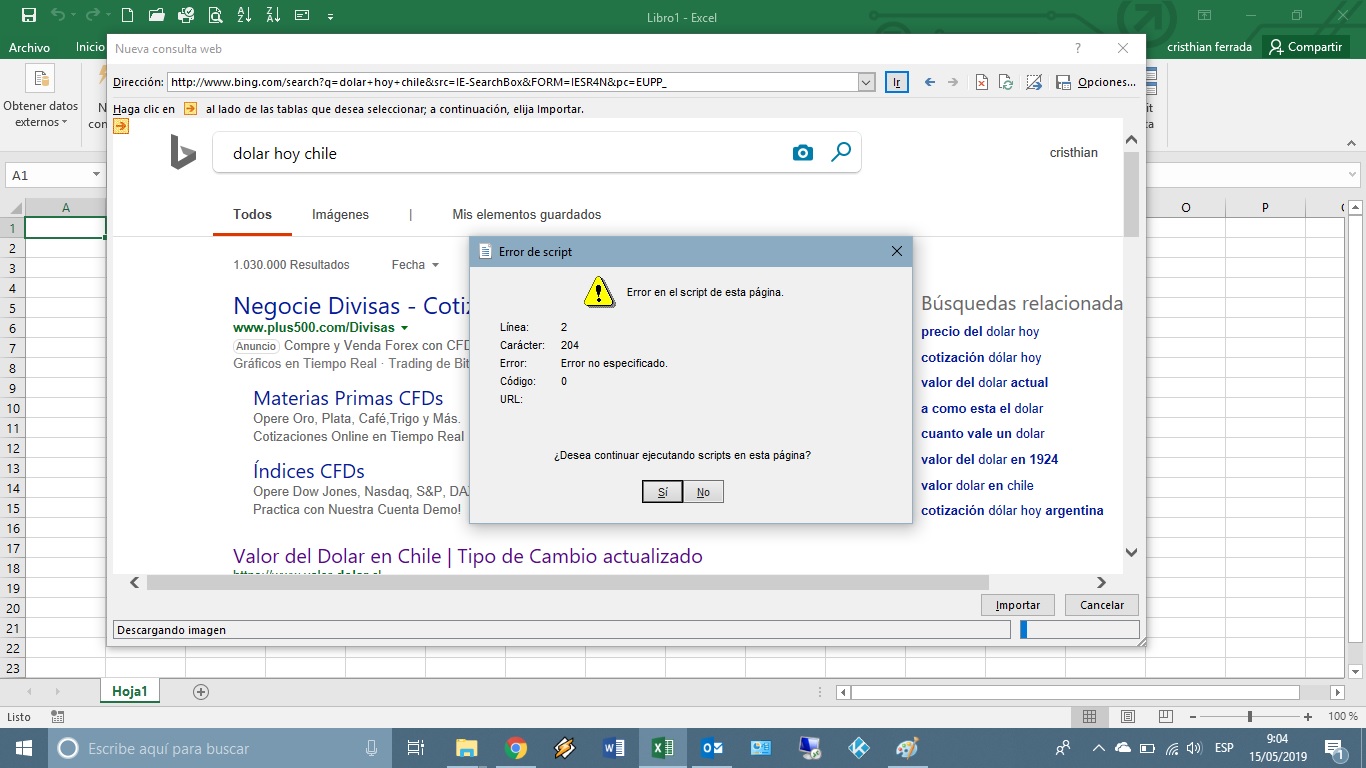
Task: Save the workbook with the floppy disk icon
Action: (x=28, y=16)
